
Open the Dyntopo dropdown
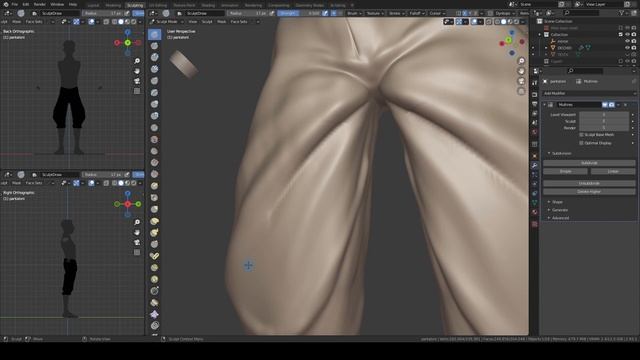tap(504, 13)
